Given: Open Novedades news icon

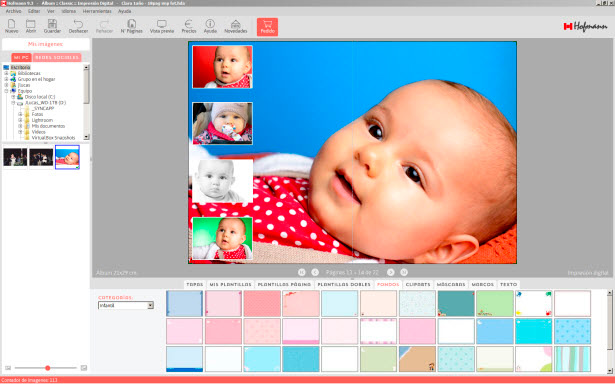Looking at the screenshot, I should (235, 26).
